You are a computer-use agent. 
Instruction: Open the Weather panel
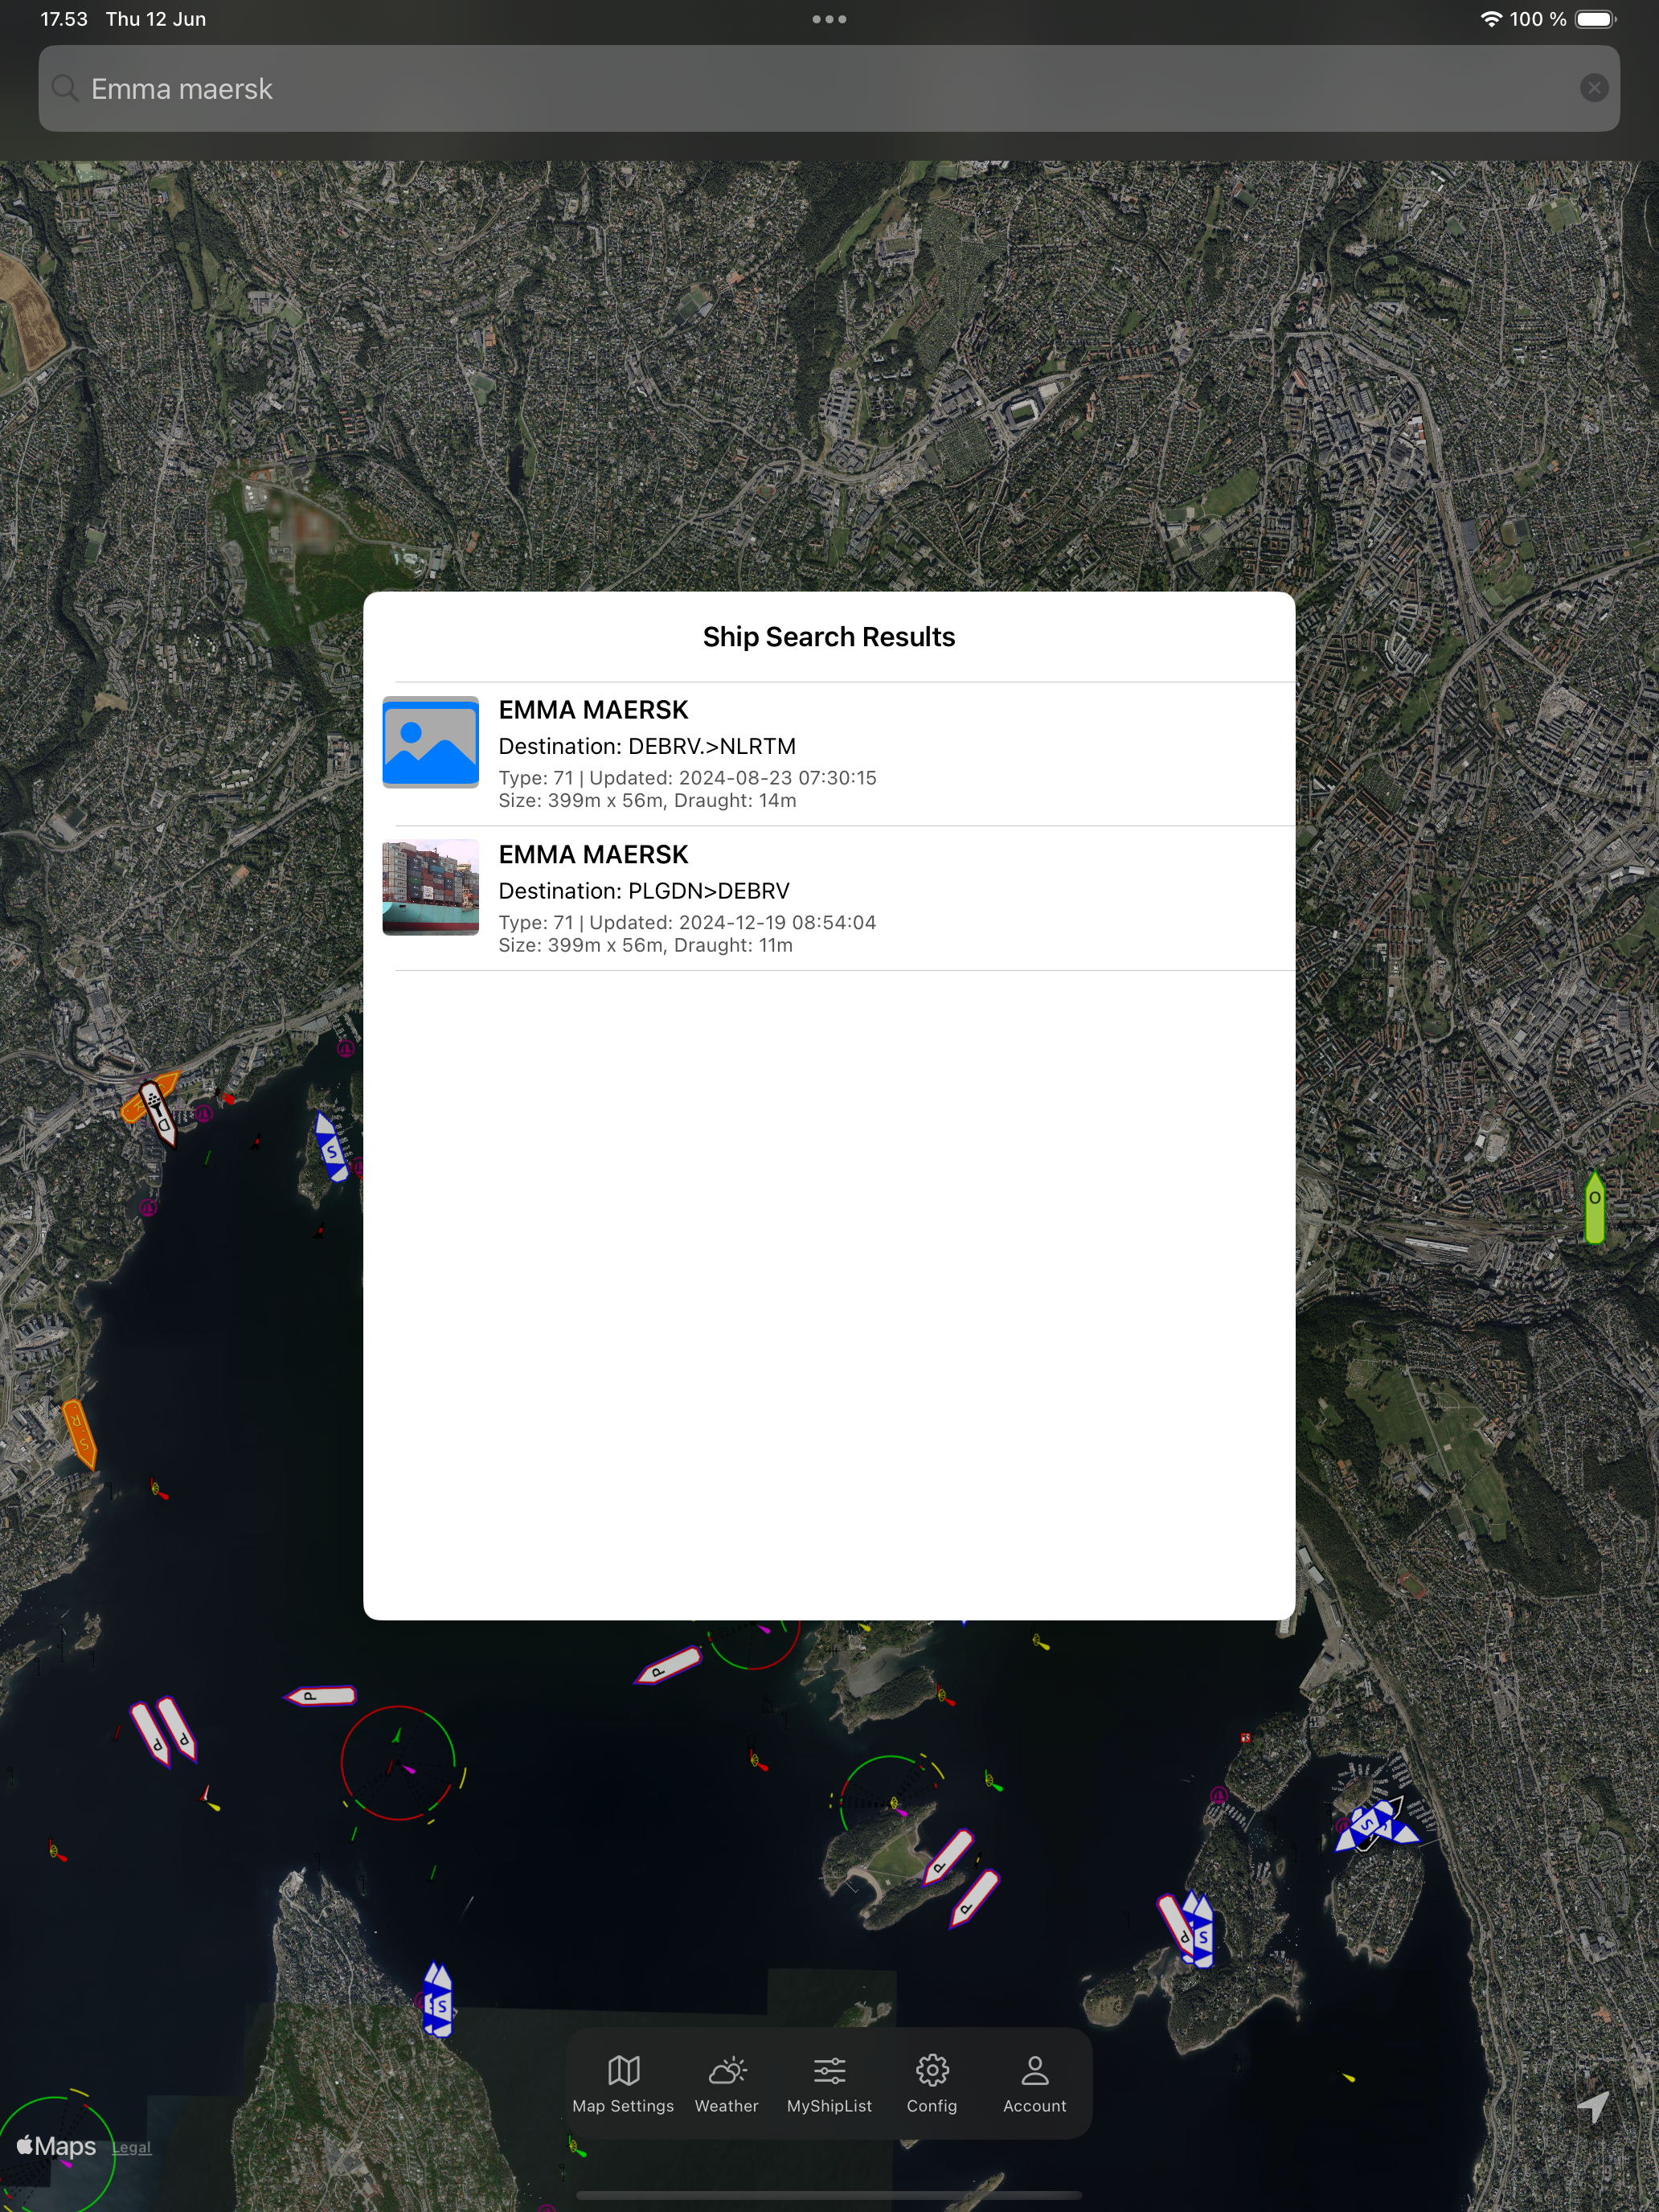[x=727, y=2084]
